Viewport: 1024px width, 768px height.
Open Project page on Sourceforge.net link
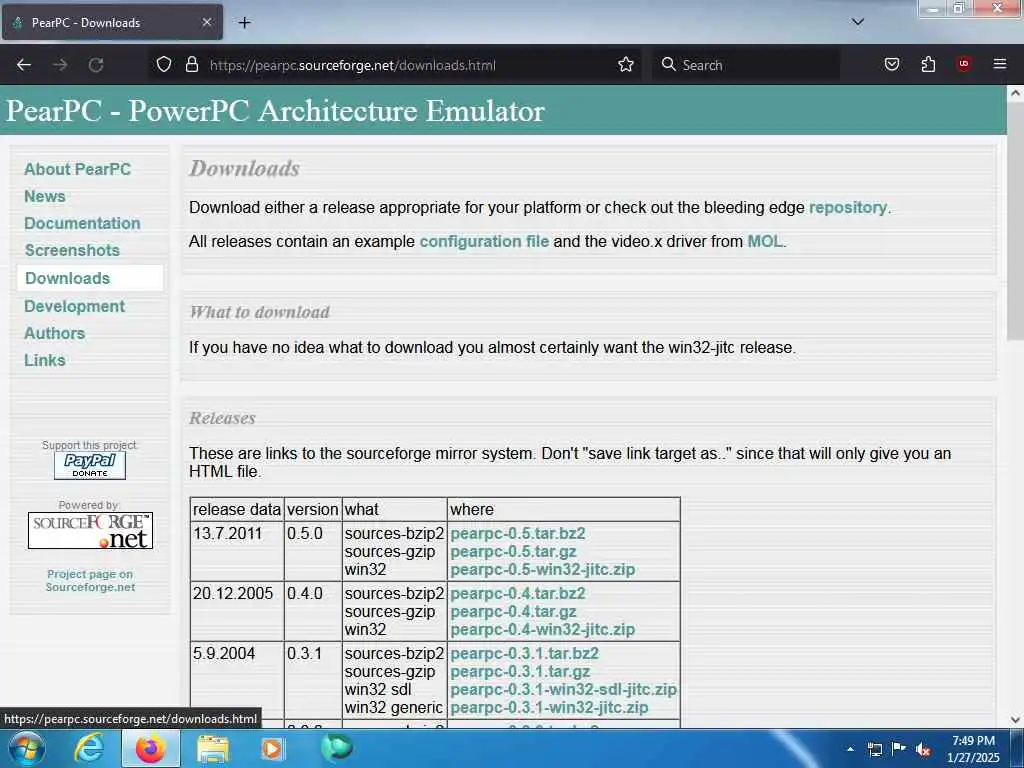pyautogui.click(x=90, y=581)
